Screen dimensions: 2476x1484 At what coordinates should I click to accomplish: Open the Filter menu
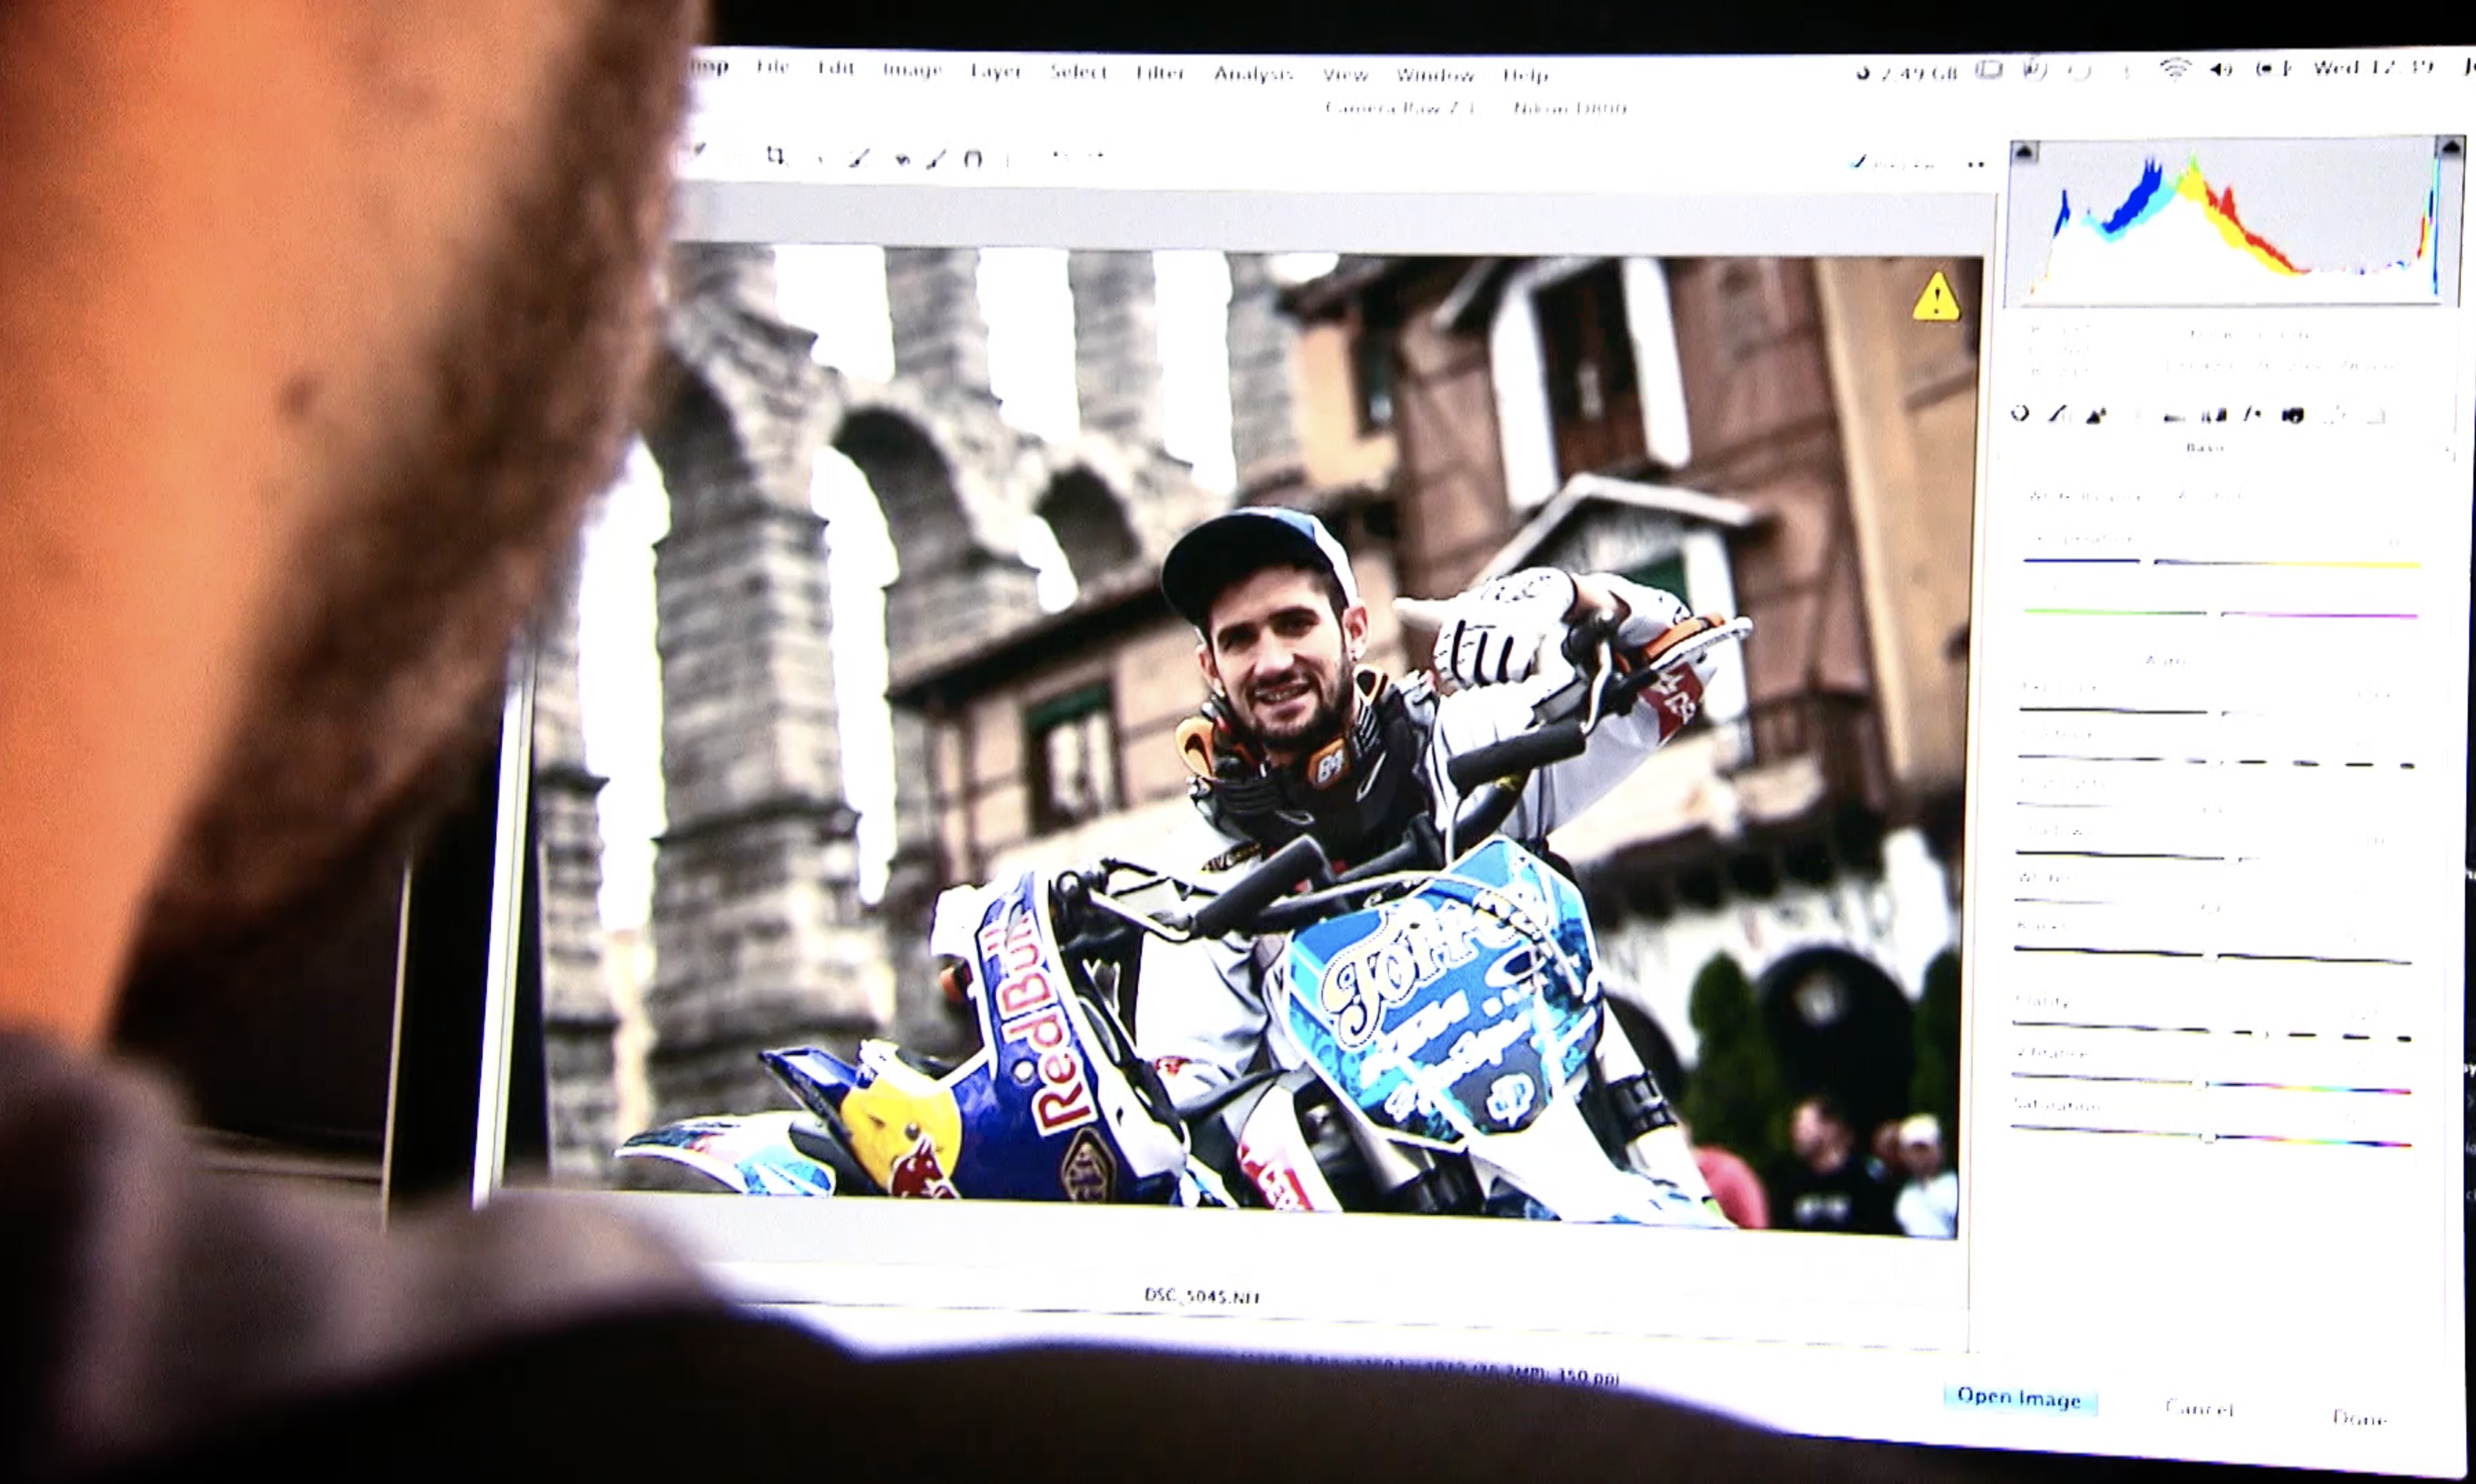(x=1160, y=72)
